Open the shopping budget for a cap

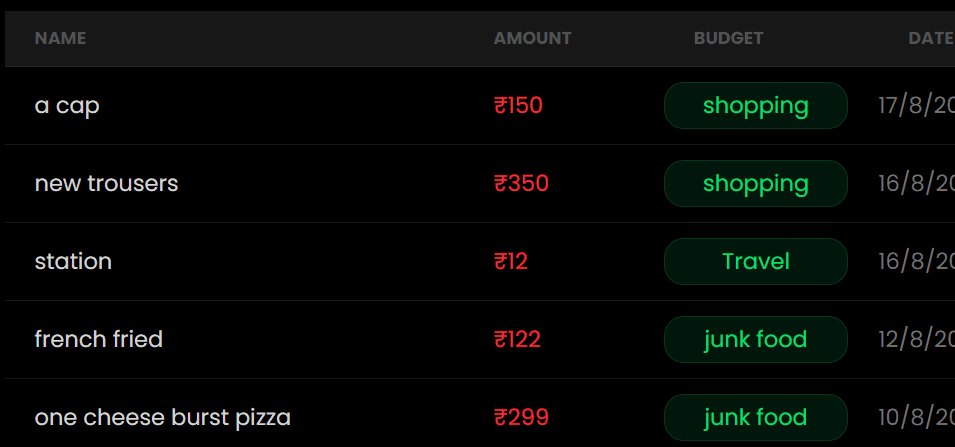(755, 105)
